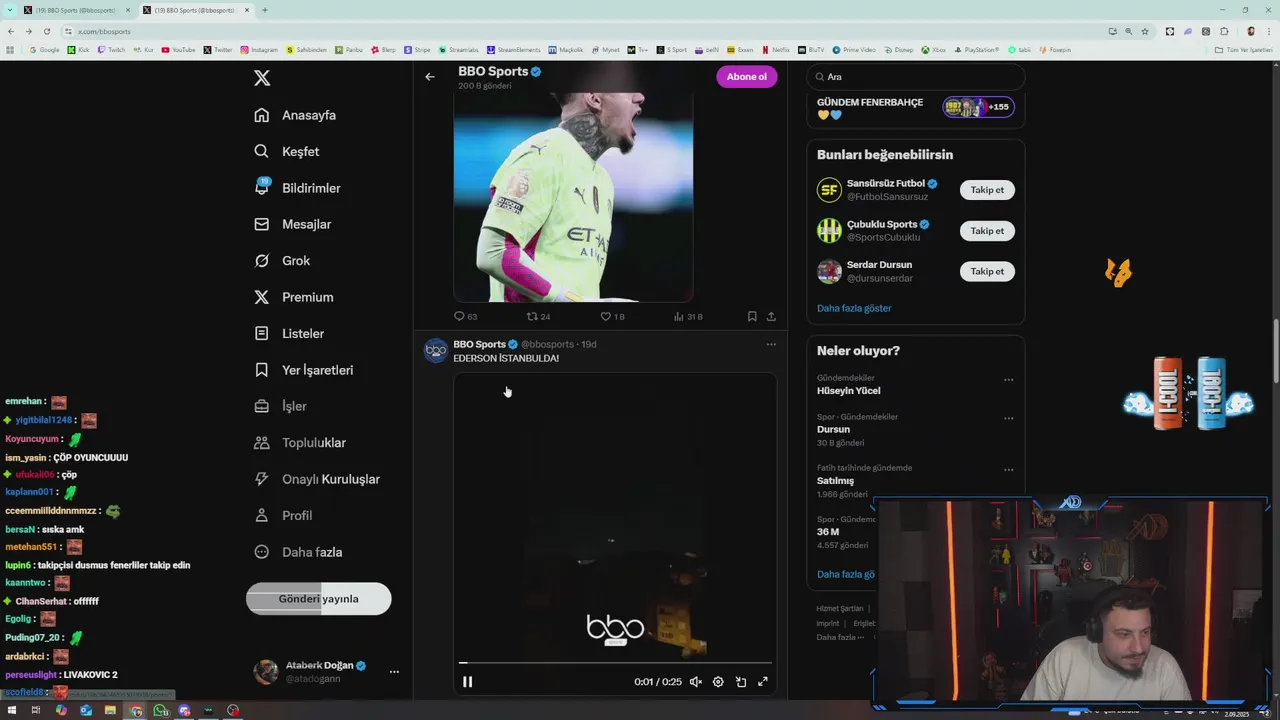This screenshot has height=720, width=1280.
Task: Open Tüm Yer İşaretleri folder
Action: (1244, 49)
